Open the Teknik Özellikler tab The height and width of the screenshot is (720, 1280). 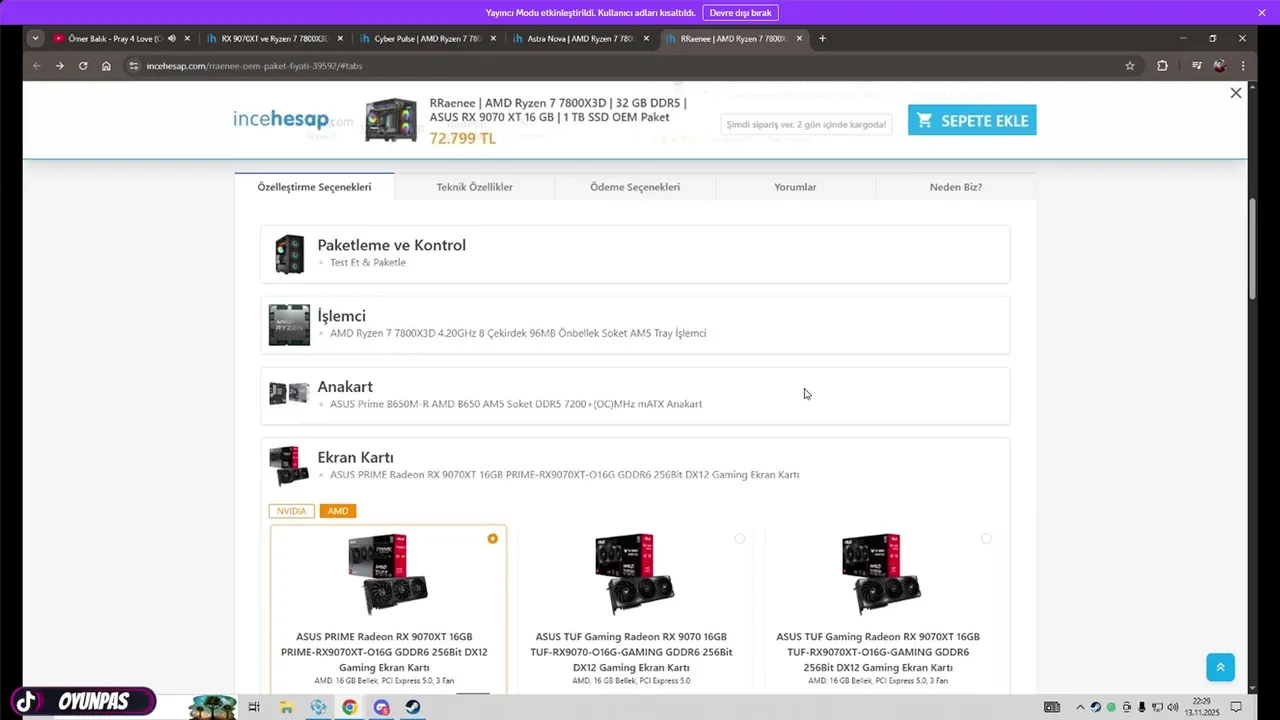[475, 187]
